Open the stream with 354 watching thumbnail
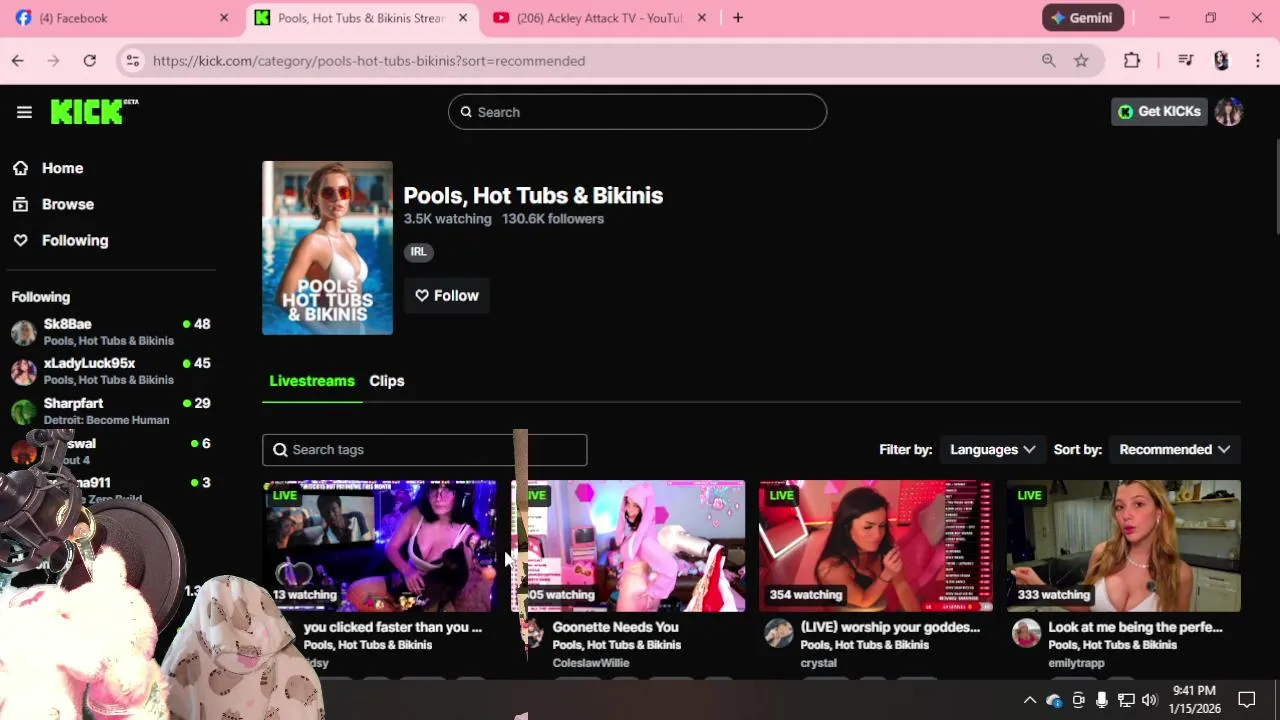 pyautogui.click(x=875, y=546)
